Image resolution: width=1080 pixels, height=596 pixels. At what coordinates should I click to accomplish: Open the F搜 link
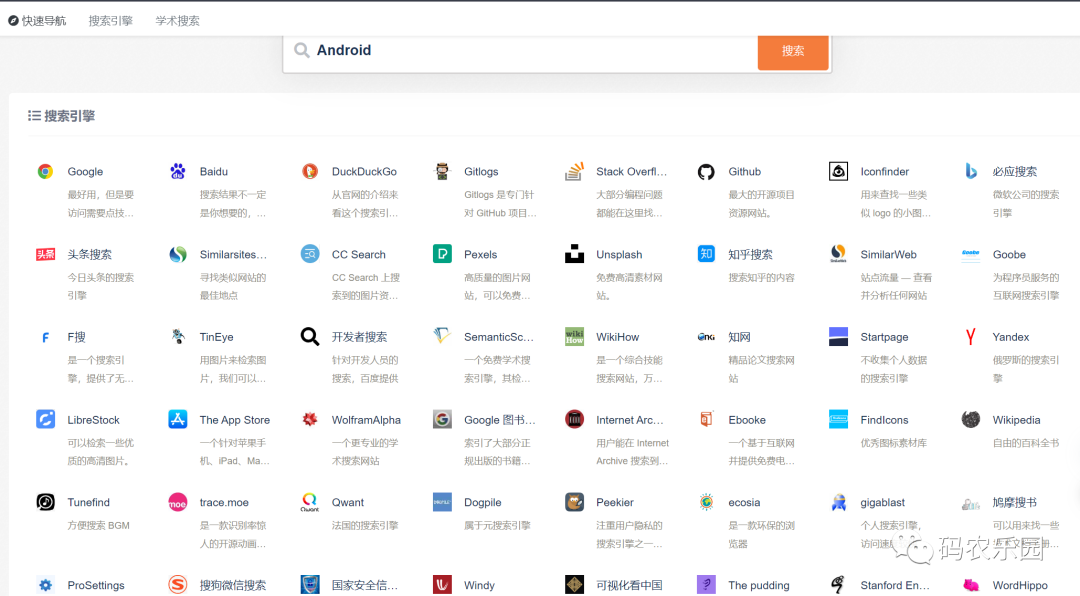pos(76,337)
